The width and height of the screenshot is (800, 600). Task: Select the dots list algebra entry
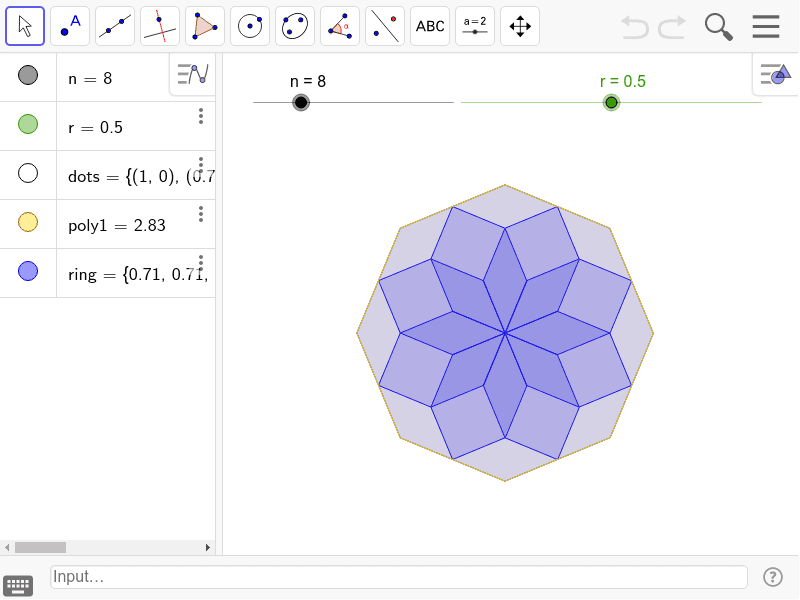[x=141, y=177]
